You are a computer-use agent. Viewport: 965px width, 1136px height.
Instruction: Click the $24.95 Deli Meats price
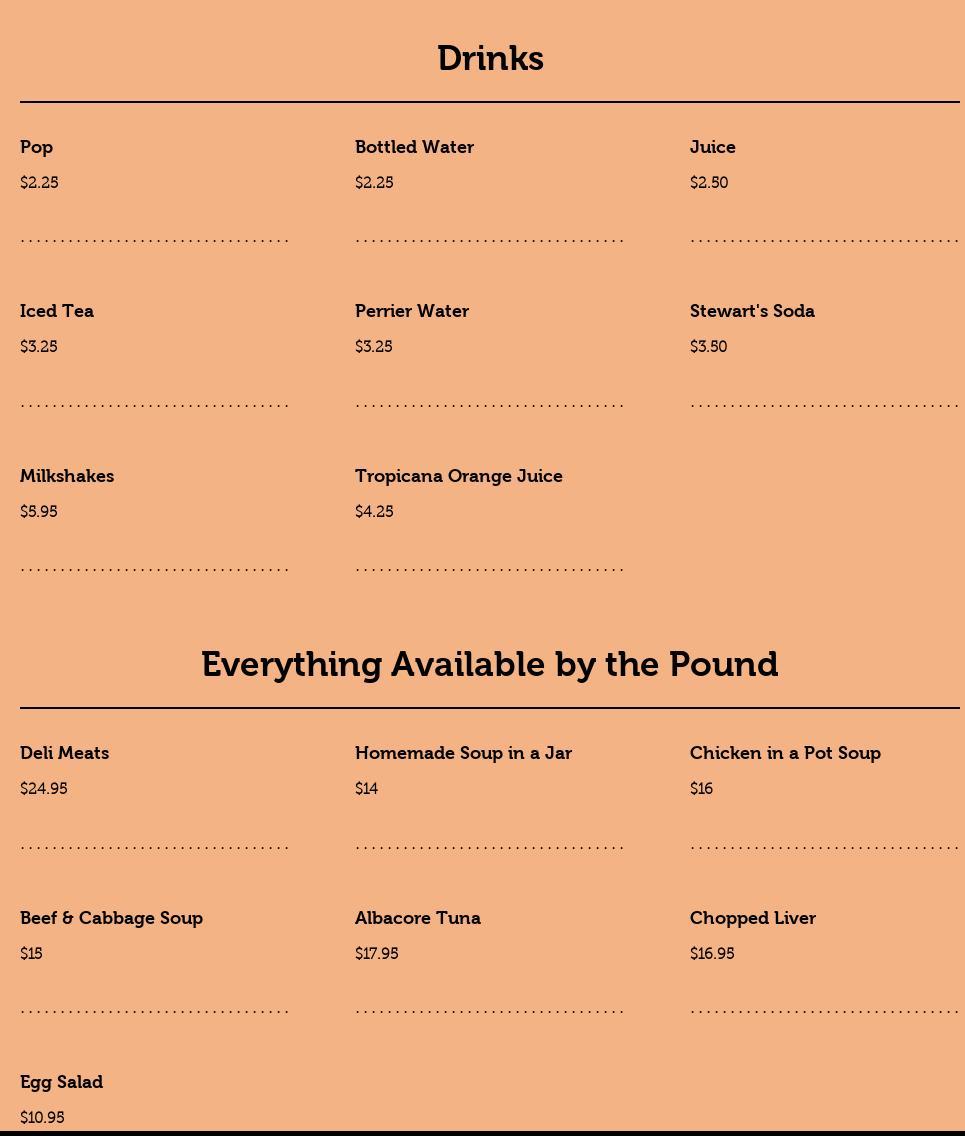44,789
